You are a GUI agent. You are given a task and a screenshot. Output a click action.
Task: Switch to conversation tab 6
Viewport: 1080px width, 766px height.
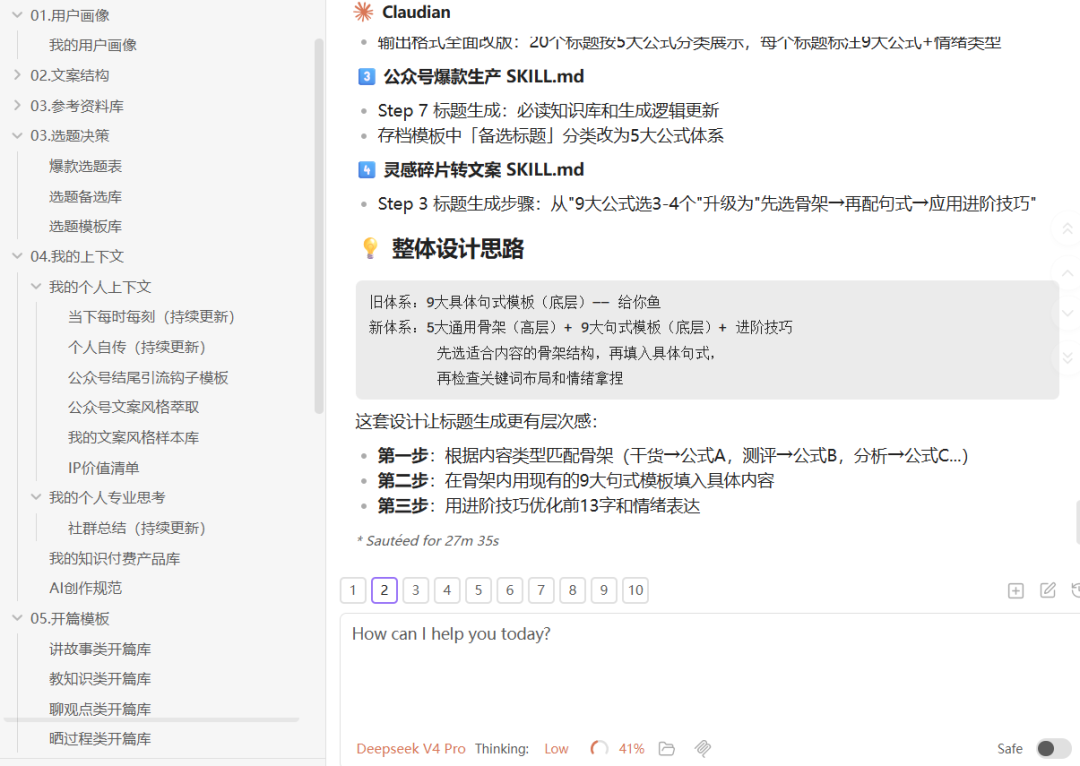tap(510, 590)
